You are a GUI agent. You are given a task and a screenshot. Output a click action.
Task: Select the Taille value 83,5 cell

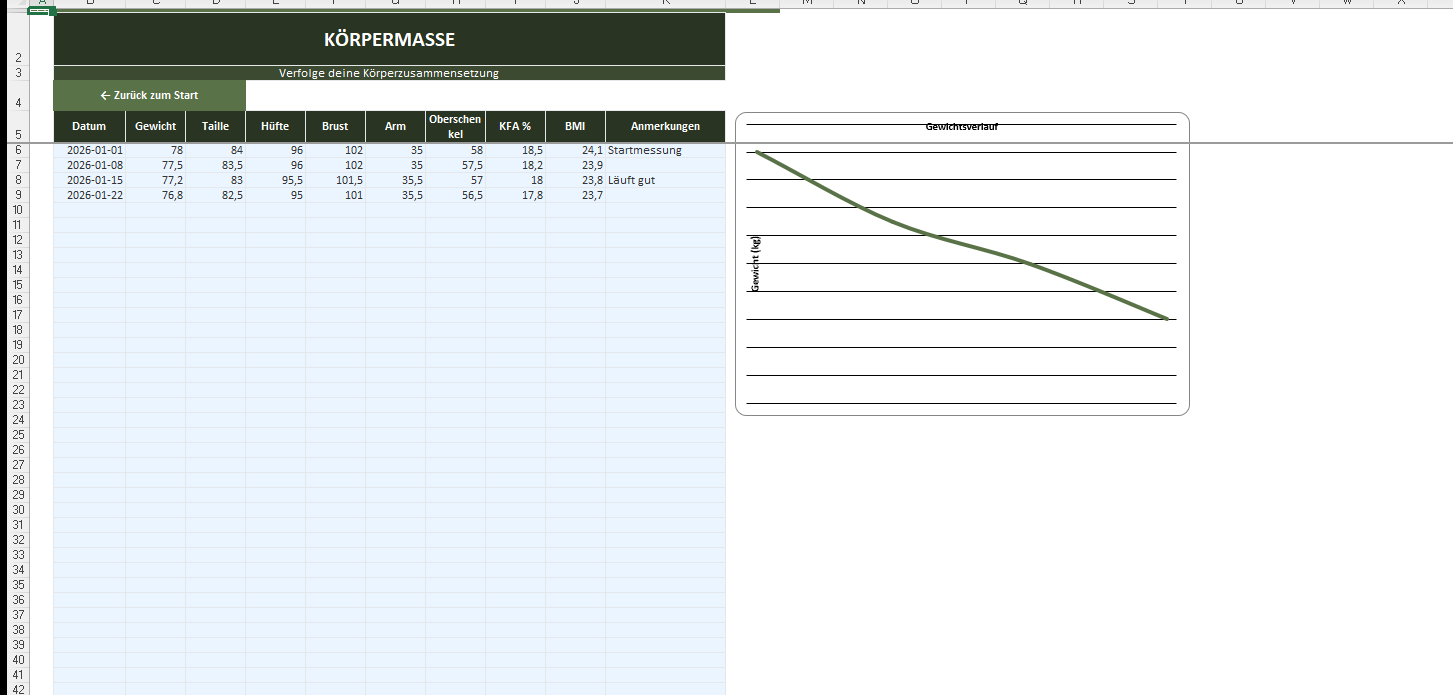click(216, 165)
